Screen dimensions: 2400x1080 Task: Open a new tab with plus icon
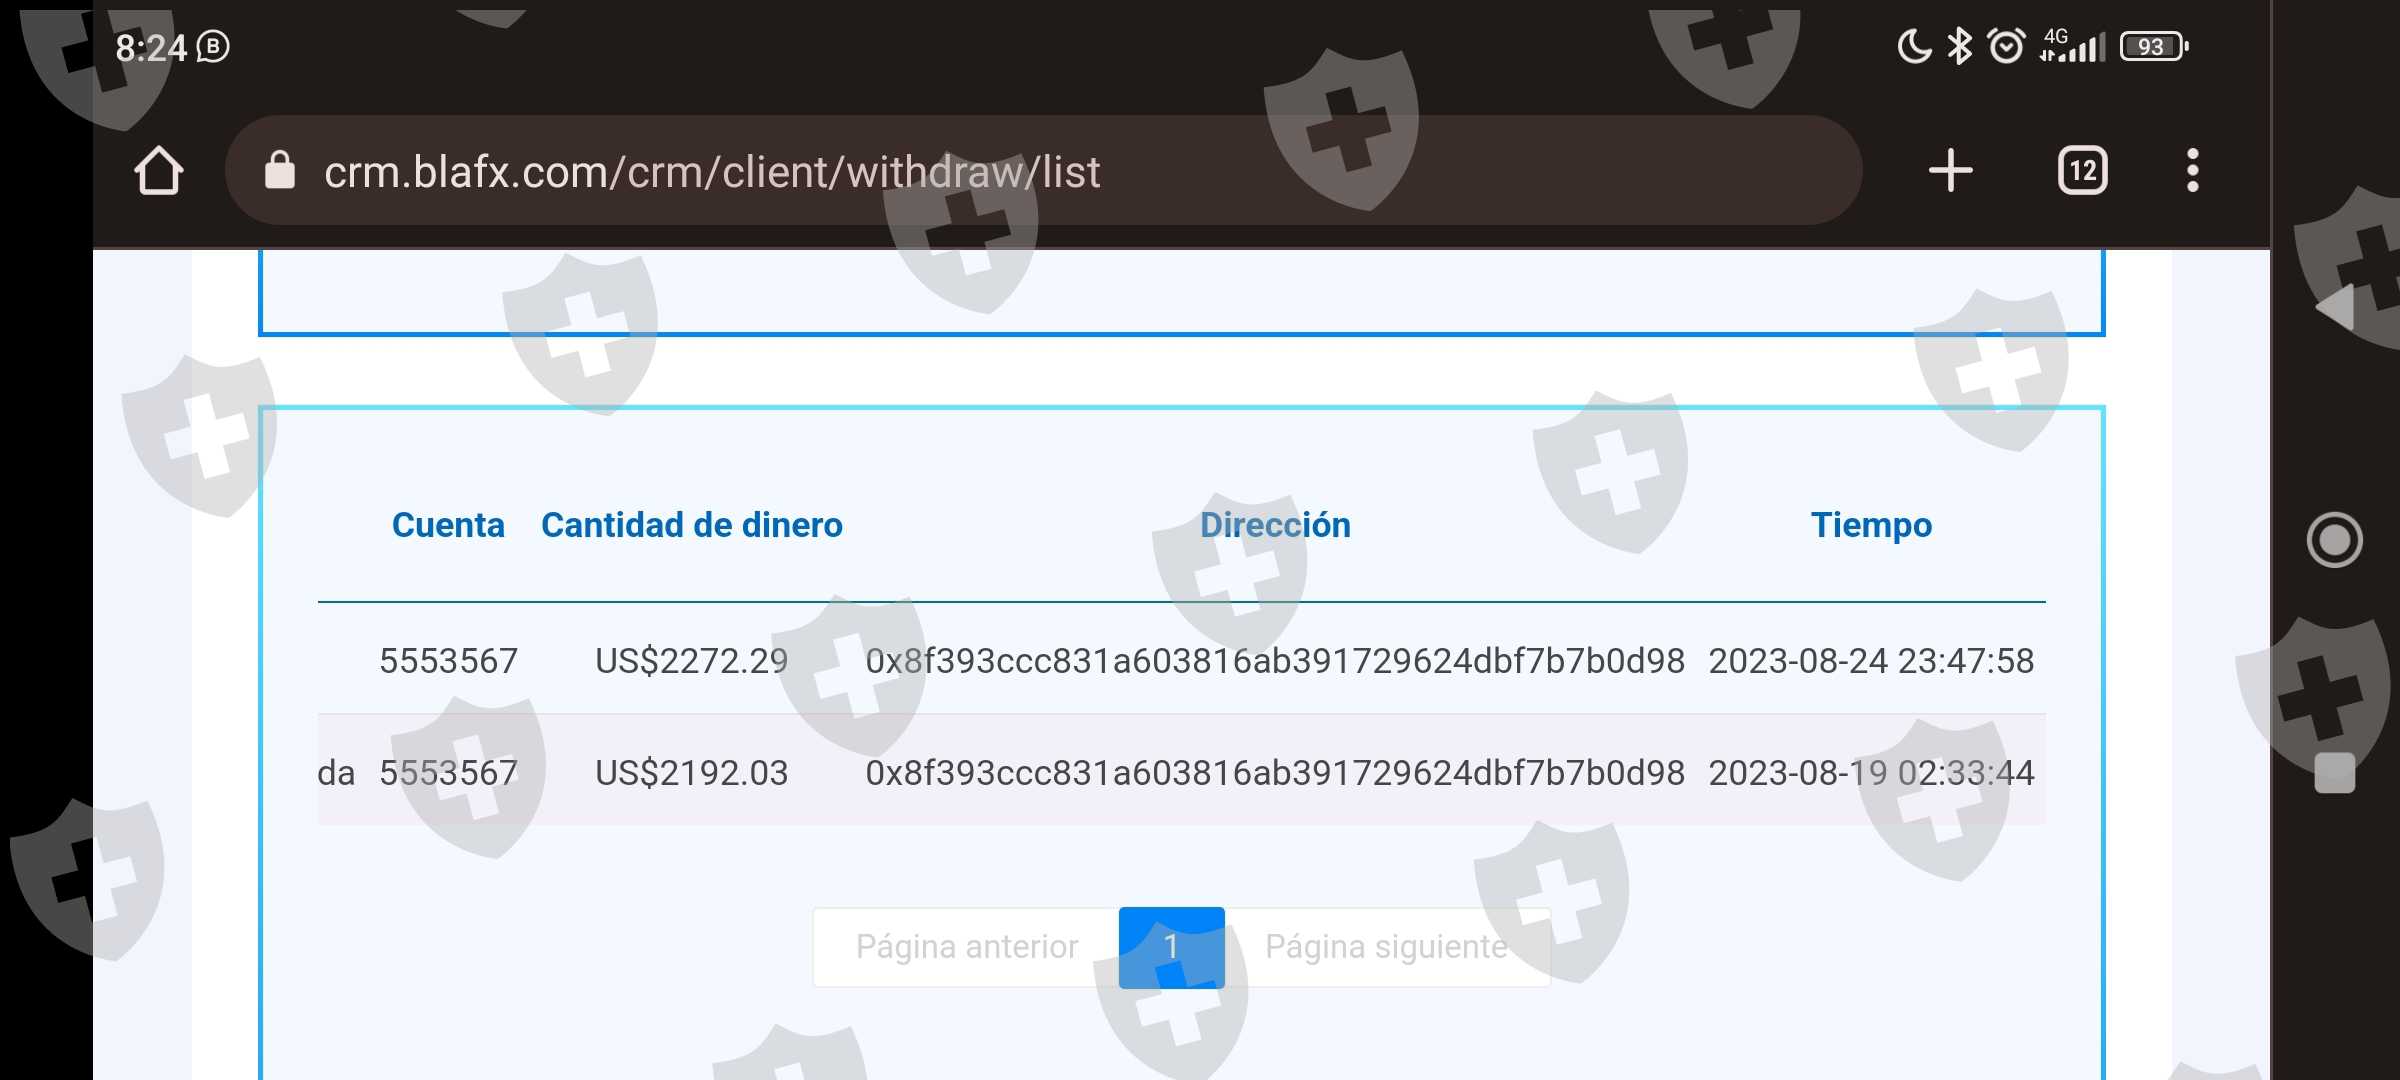[x=1950, y=170]
